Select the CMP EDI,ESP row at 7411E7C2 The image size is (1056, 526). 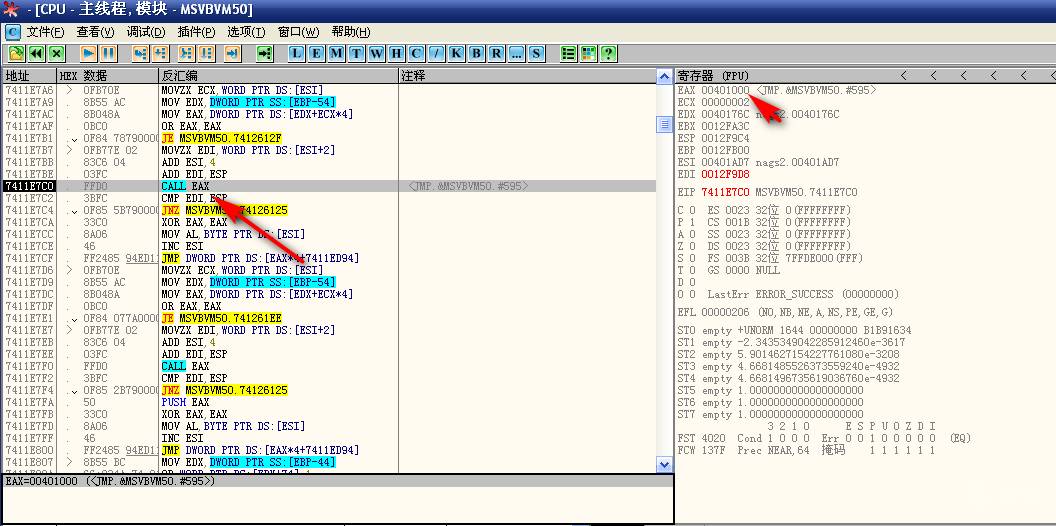click(x=329, y=198)
